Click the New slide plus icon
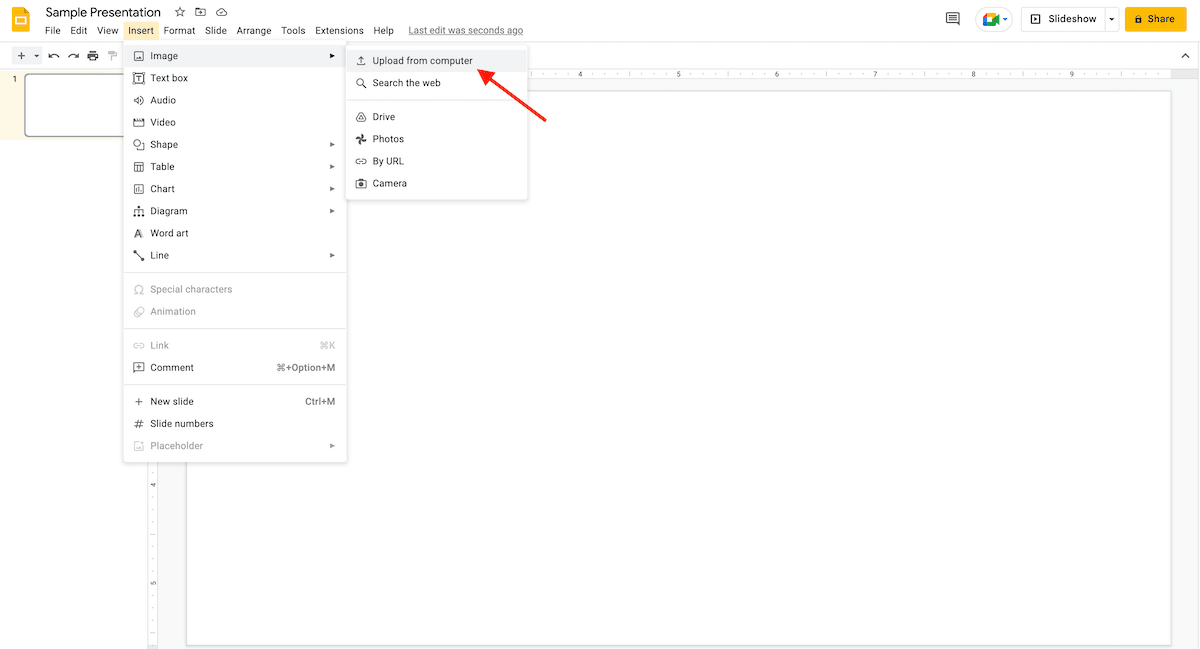 (20, 55)
